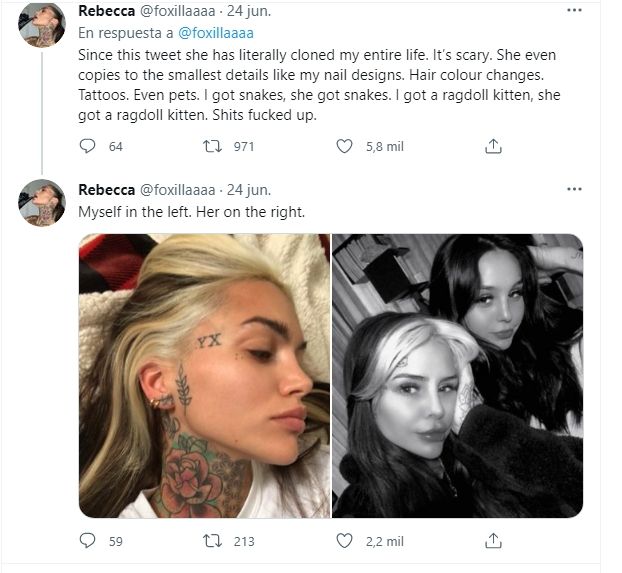Viewport: 622px width, 573px height.
Task: Open Rebecca's avatar on the first tweet
Action: tap(42, 24)
